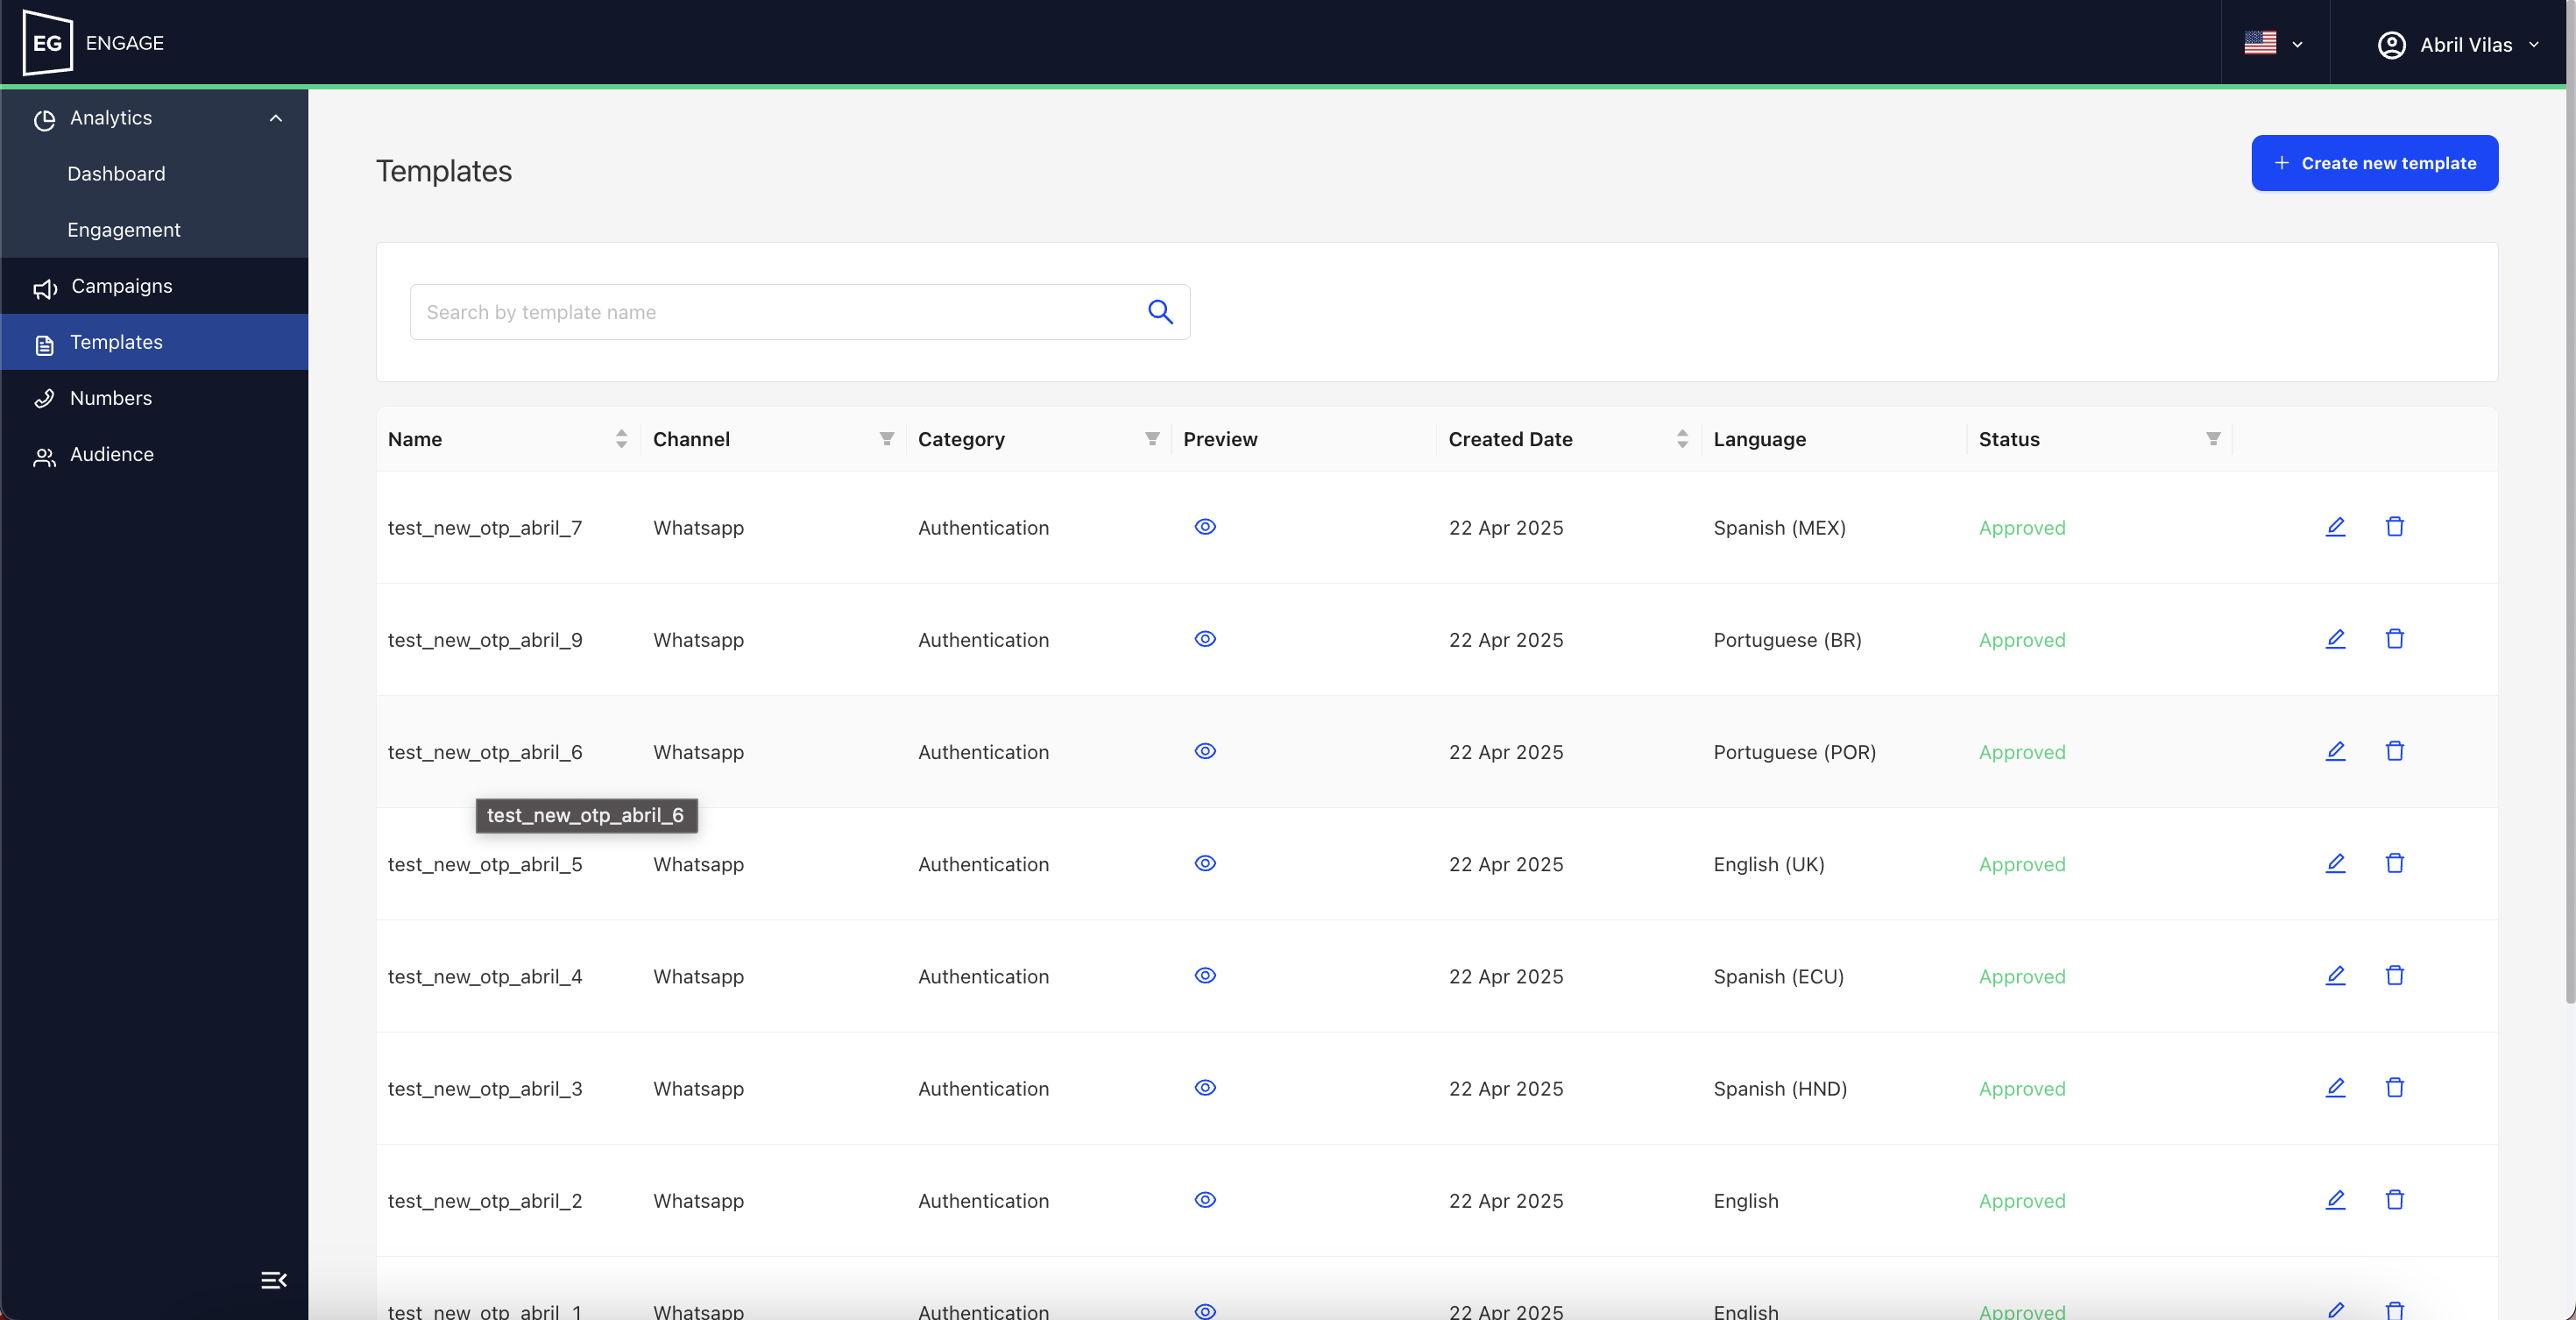Collapse the Analytics menu section

pyautogui.click(x=275, y=118)
